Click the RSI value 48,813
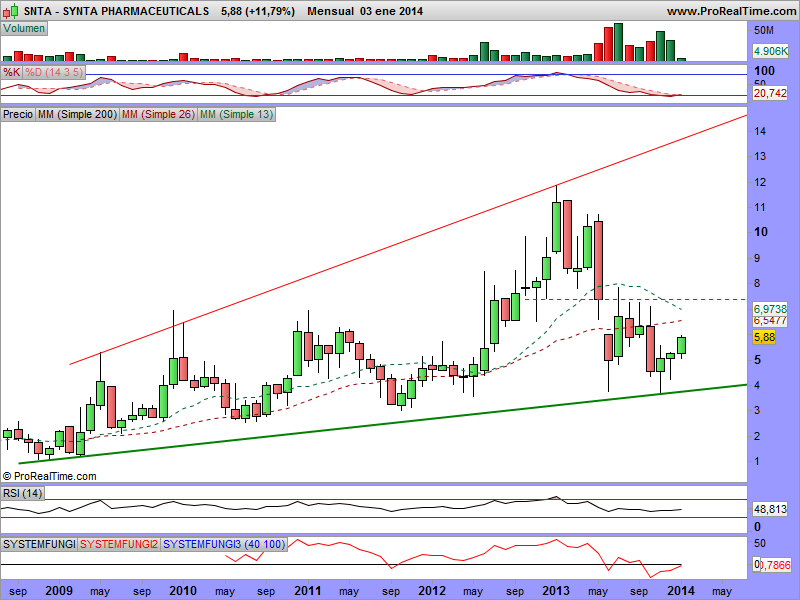 click(x=770, y=509)
